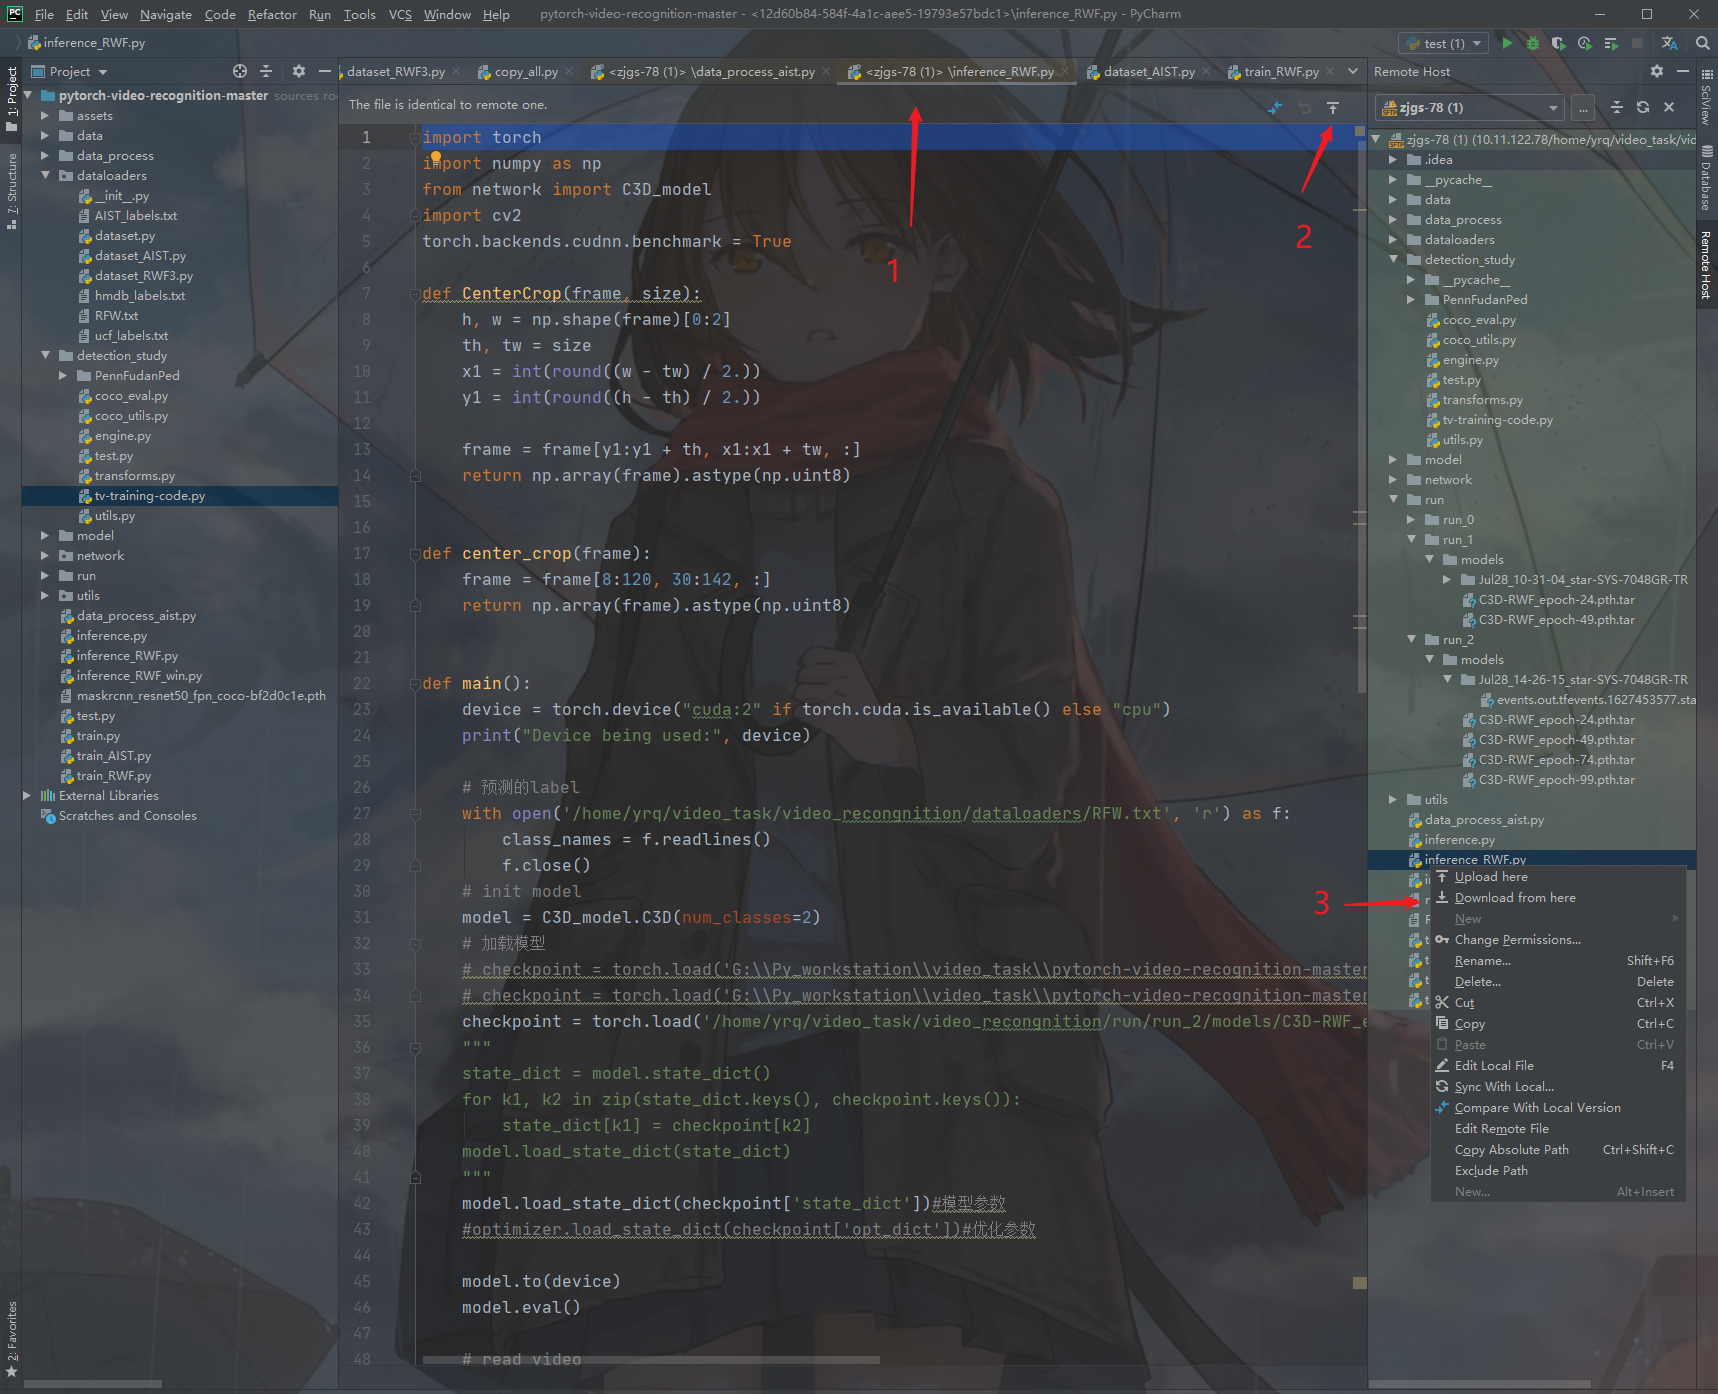Click the profiler run icon
Viewport: 1718px width, 1394px height.
[1585, 43]
